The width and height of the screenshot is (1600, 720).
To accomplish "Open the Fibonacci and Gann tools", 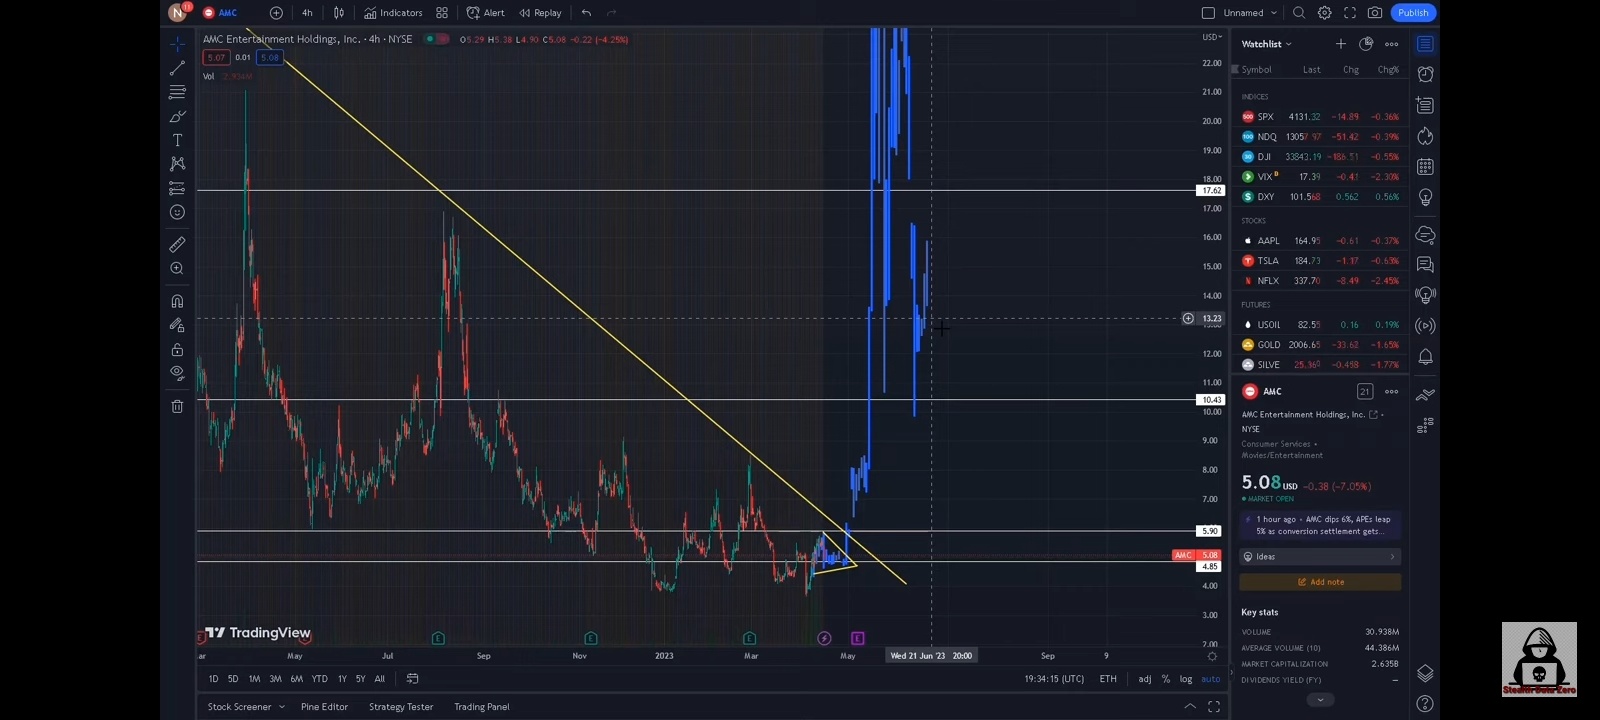I will 177,93.
